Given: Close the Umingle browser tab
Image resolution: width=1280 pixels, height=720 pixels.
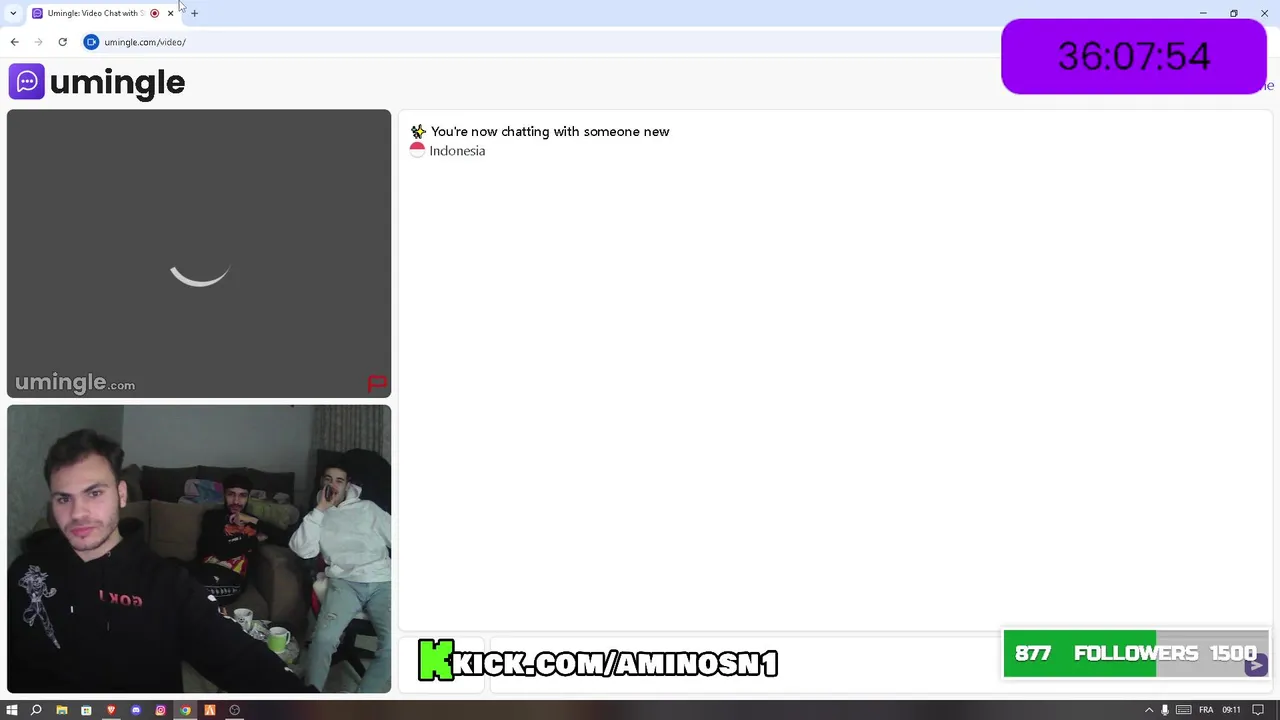Looking at the screenshot, I should (x=170, y=13).
